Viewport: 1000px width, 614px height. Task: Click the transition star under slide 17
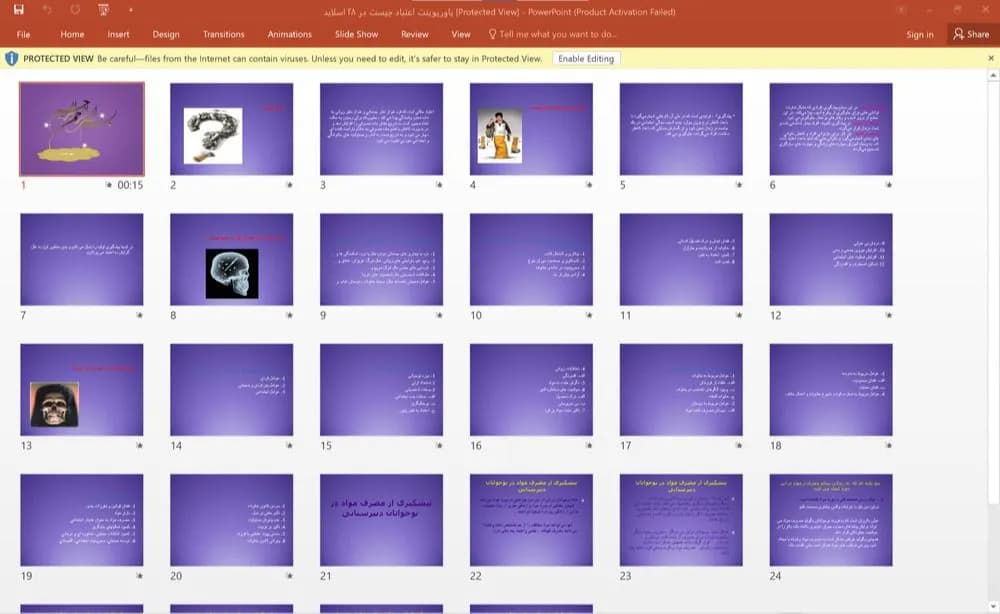point(739,446)
